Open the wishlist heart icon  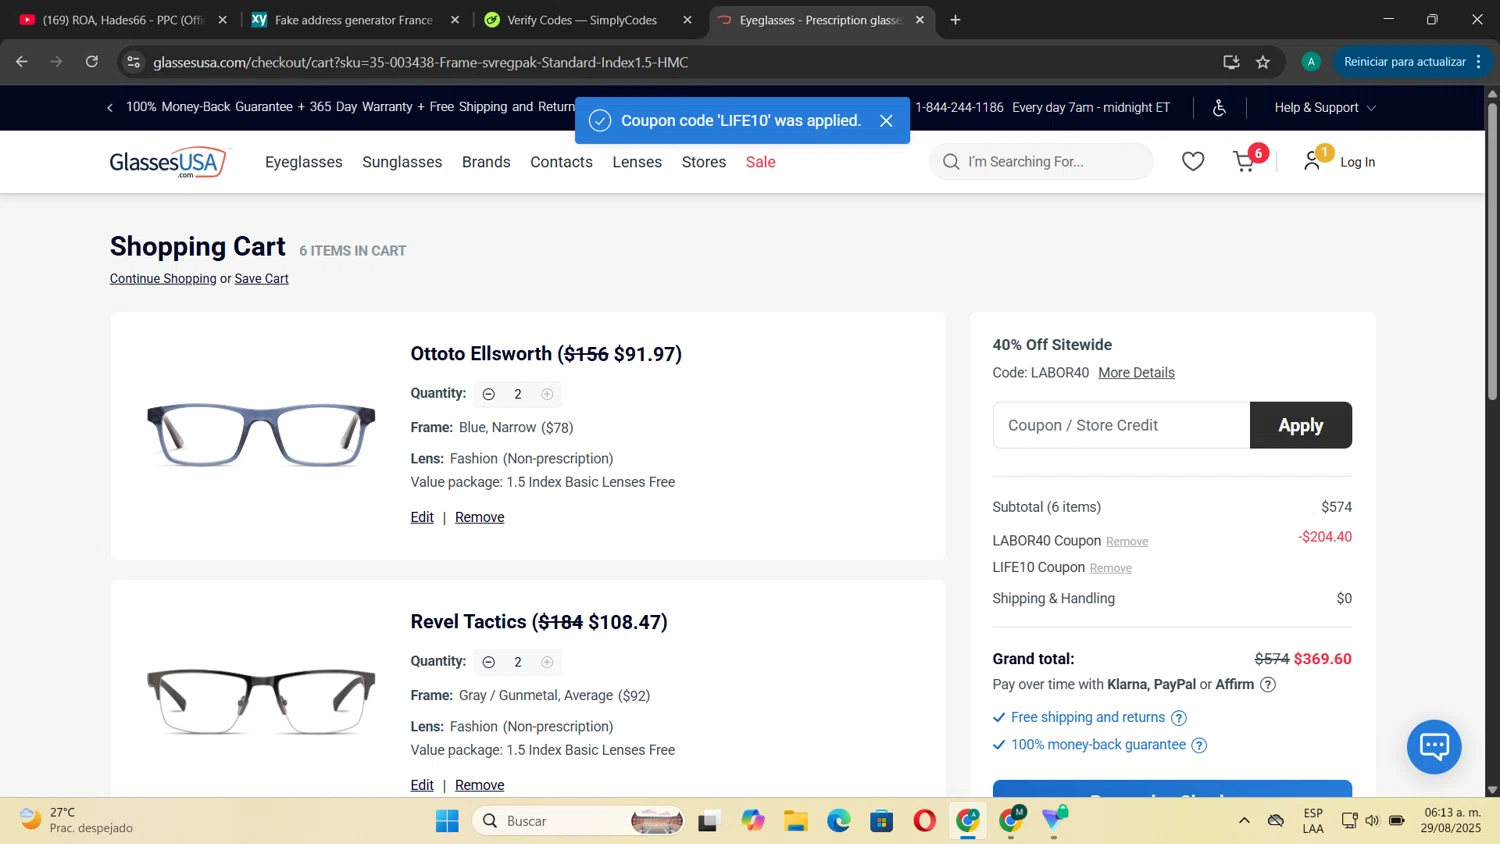pyautogui.click(x=1193, y=161)
